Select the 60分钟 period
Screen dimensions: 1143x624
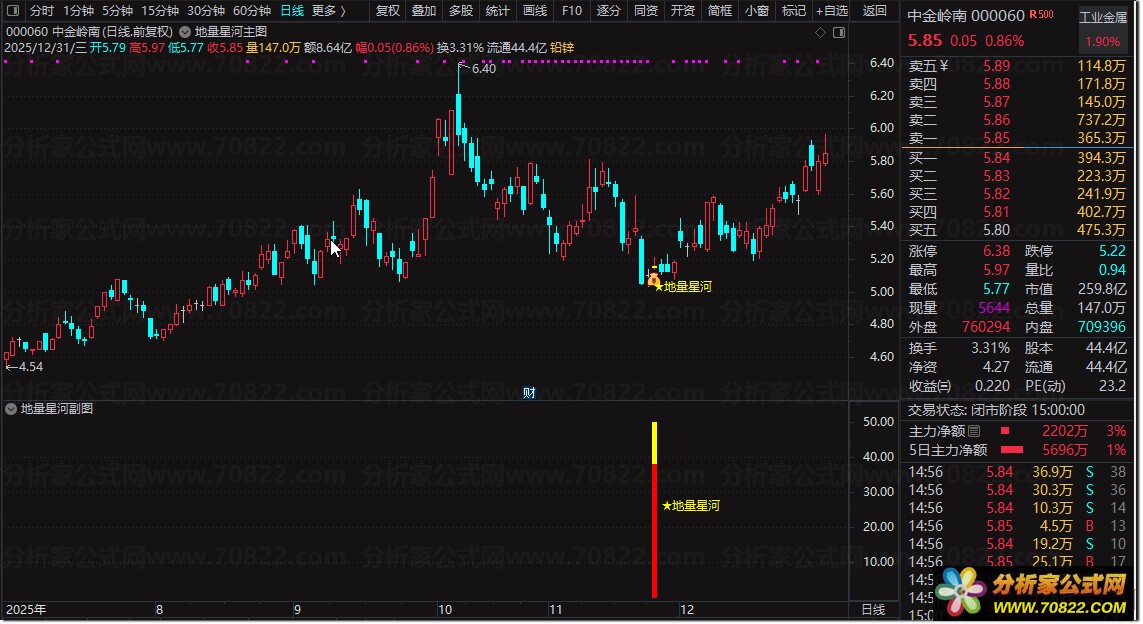tap(252, 11)
